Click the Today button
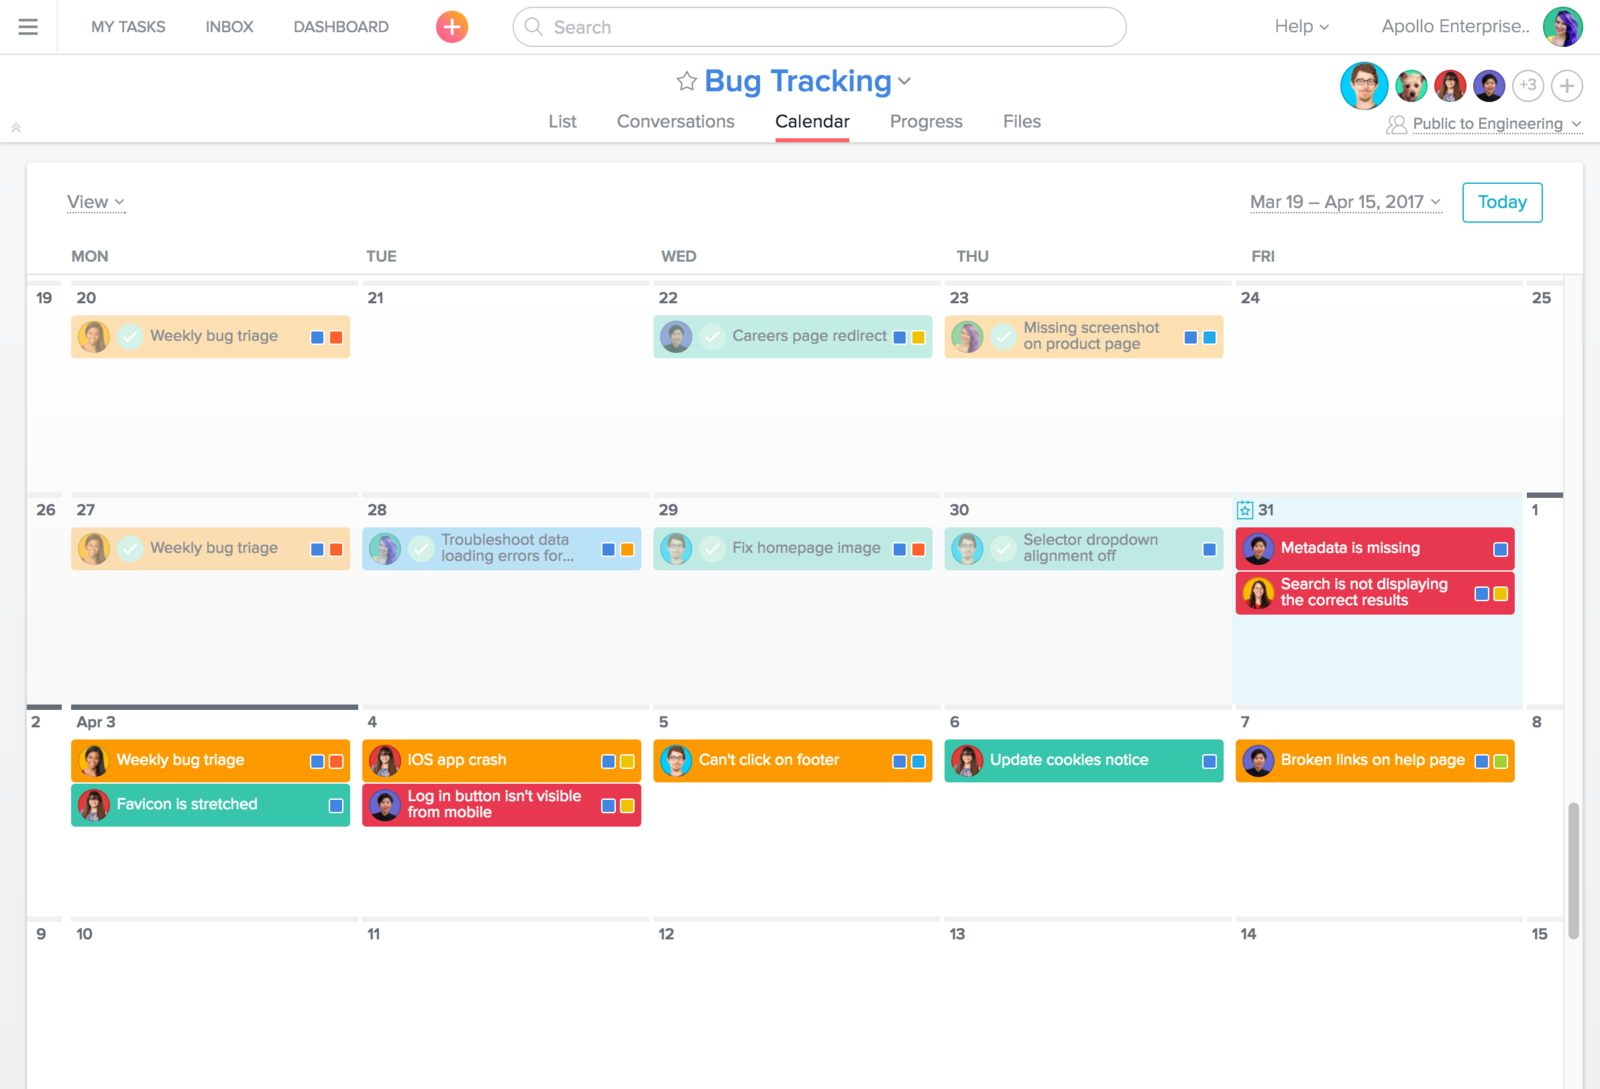Screen dimensions: 1600x1089 click(1501, 202)
